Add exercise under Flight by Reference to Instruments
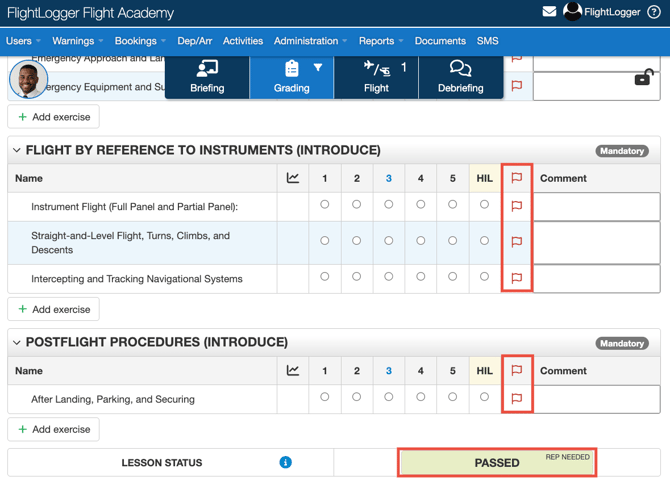This screenshot has width=670, height=489. pyautogui.click(x=54, y=309)
